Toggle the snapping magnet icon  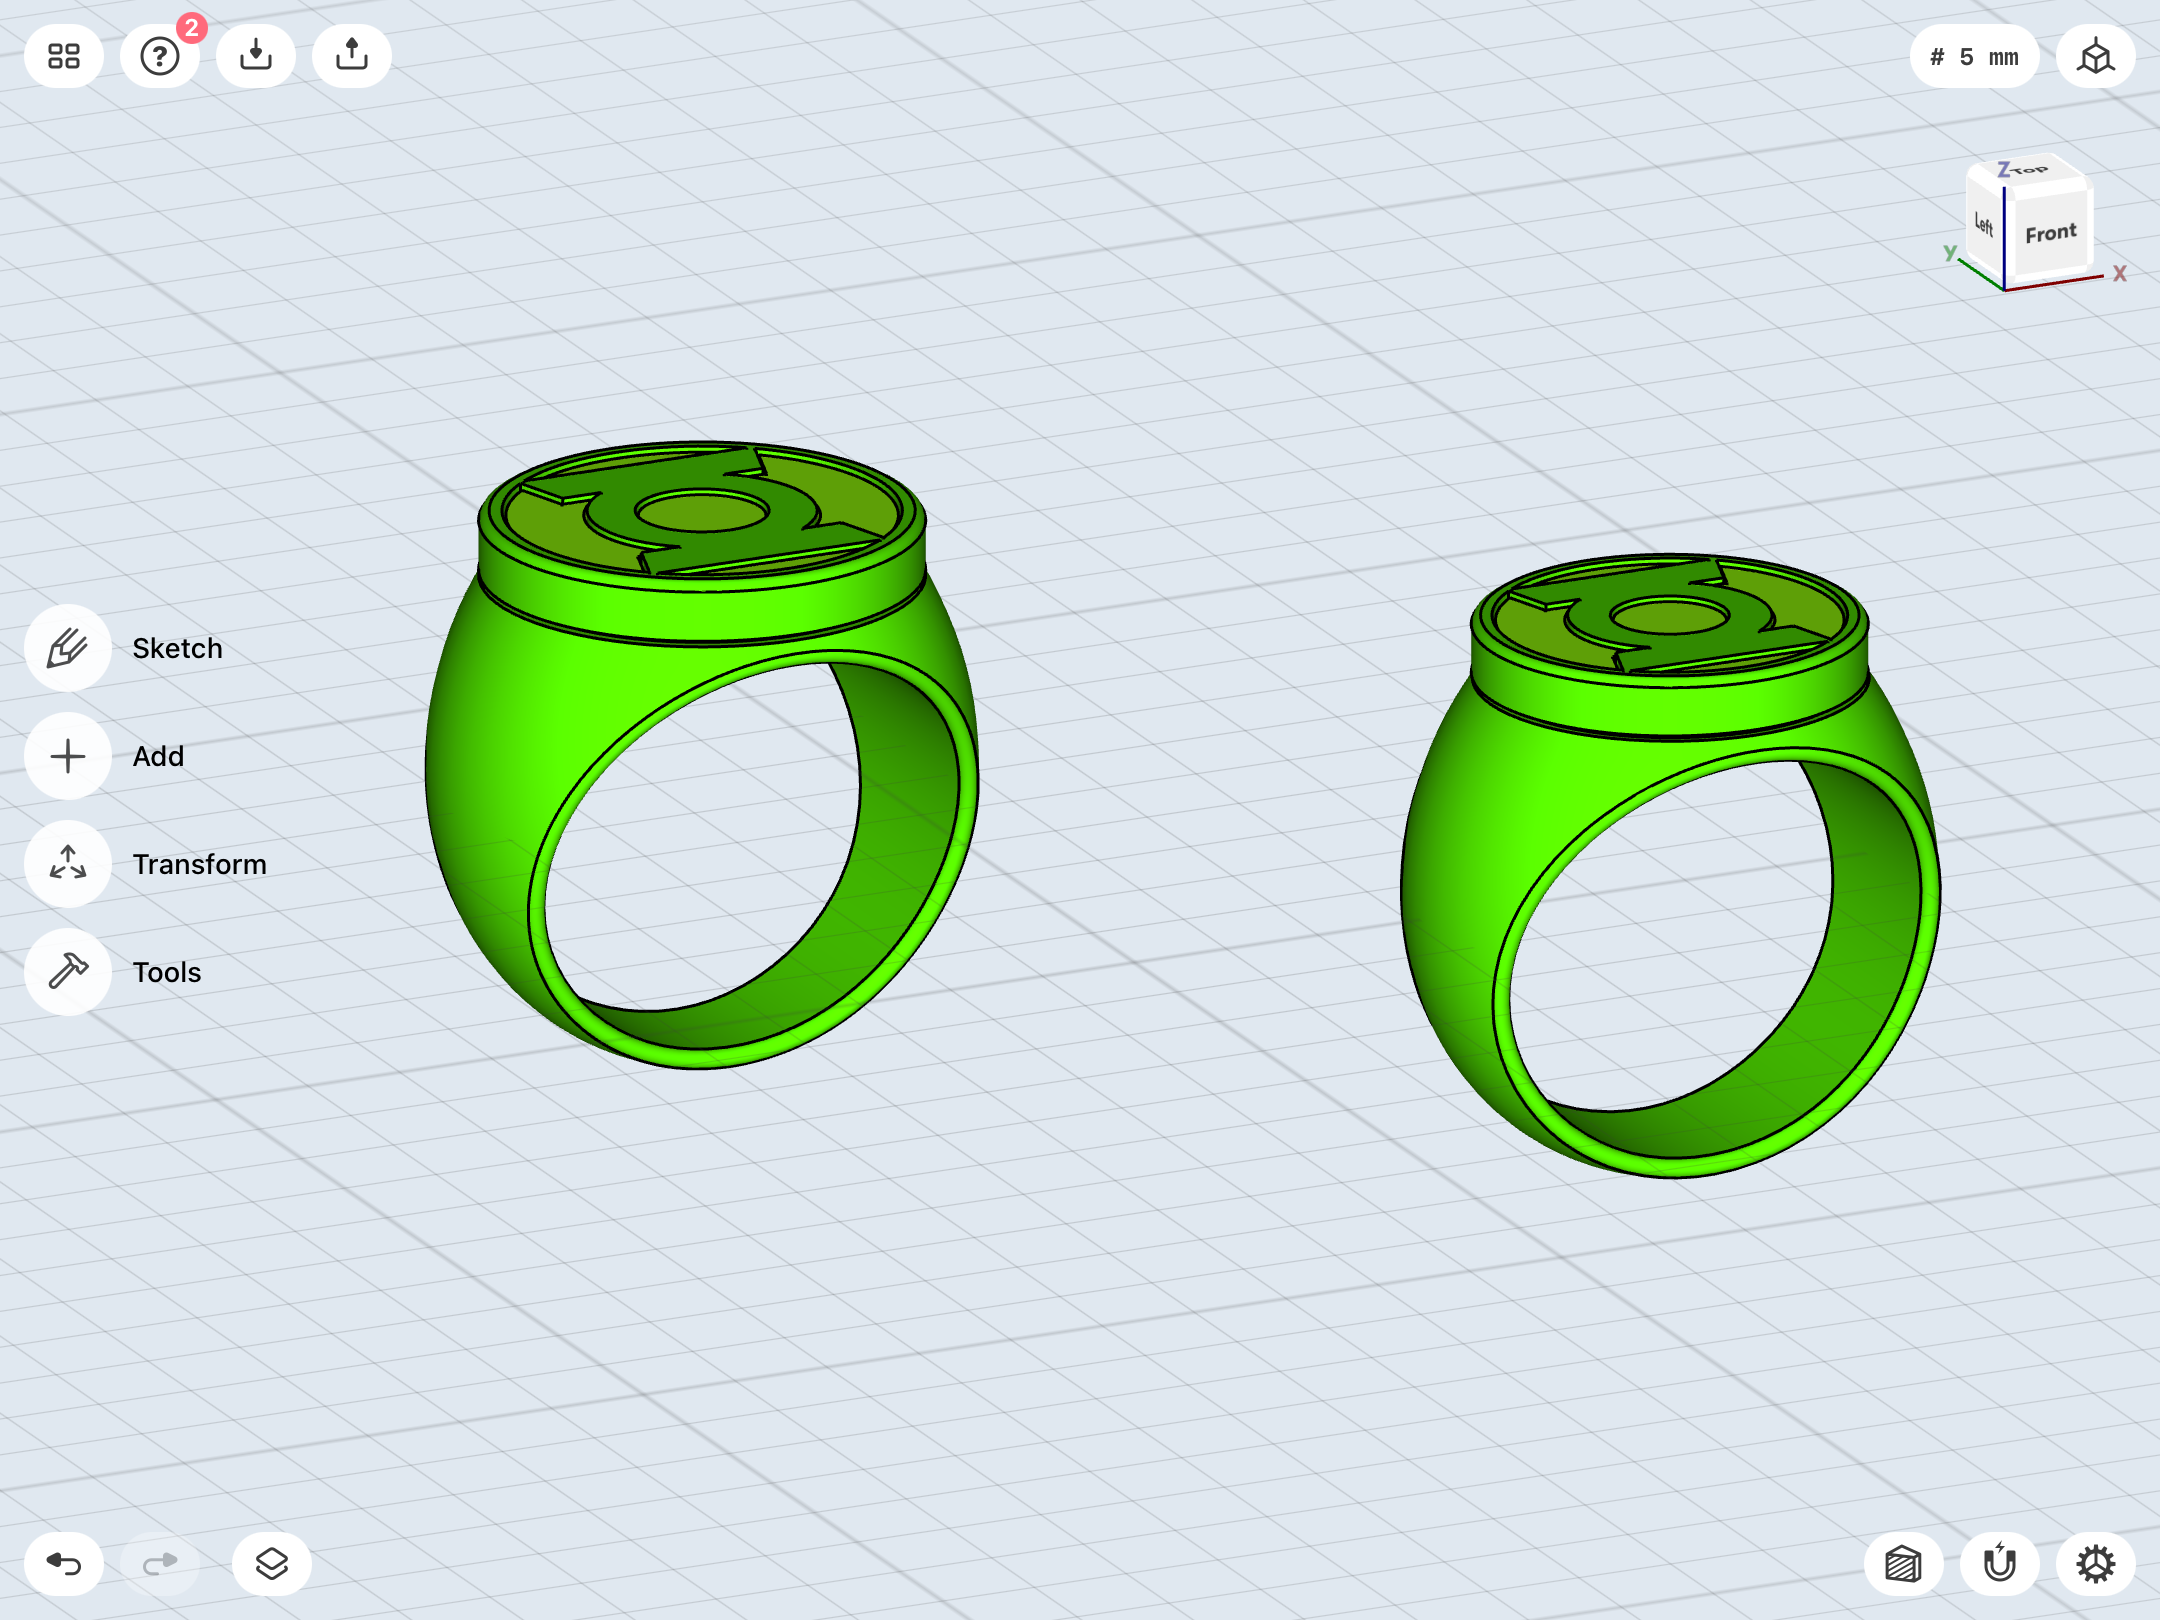[x=2000, y=1564]
